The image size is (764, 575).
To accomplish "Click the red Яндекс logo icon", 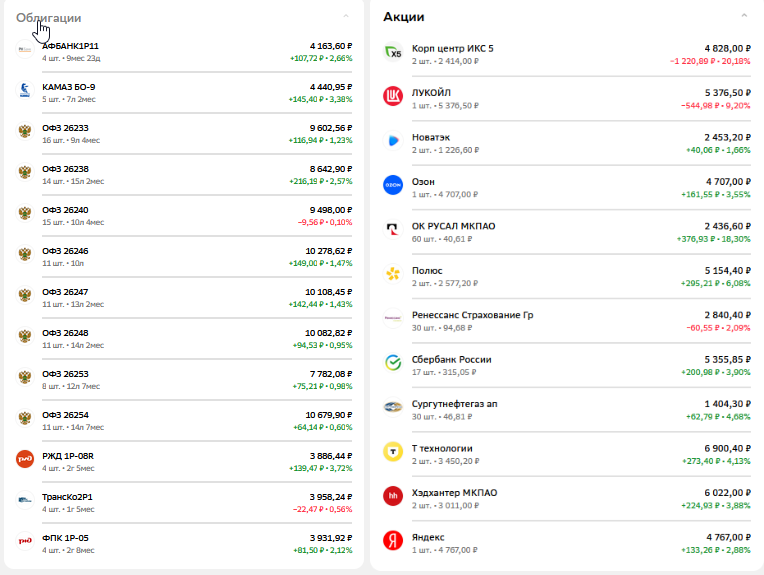I will 393,540.
